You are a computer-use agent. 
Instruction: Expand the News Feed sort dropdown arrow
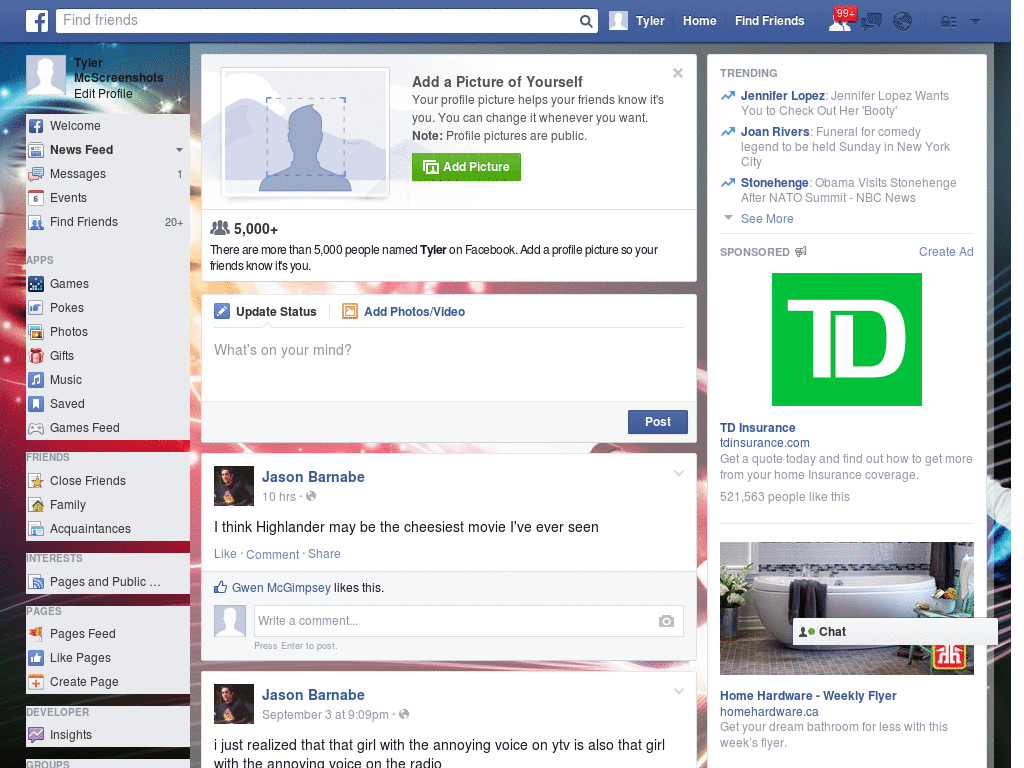pos(179,150)
